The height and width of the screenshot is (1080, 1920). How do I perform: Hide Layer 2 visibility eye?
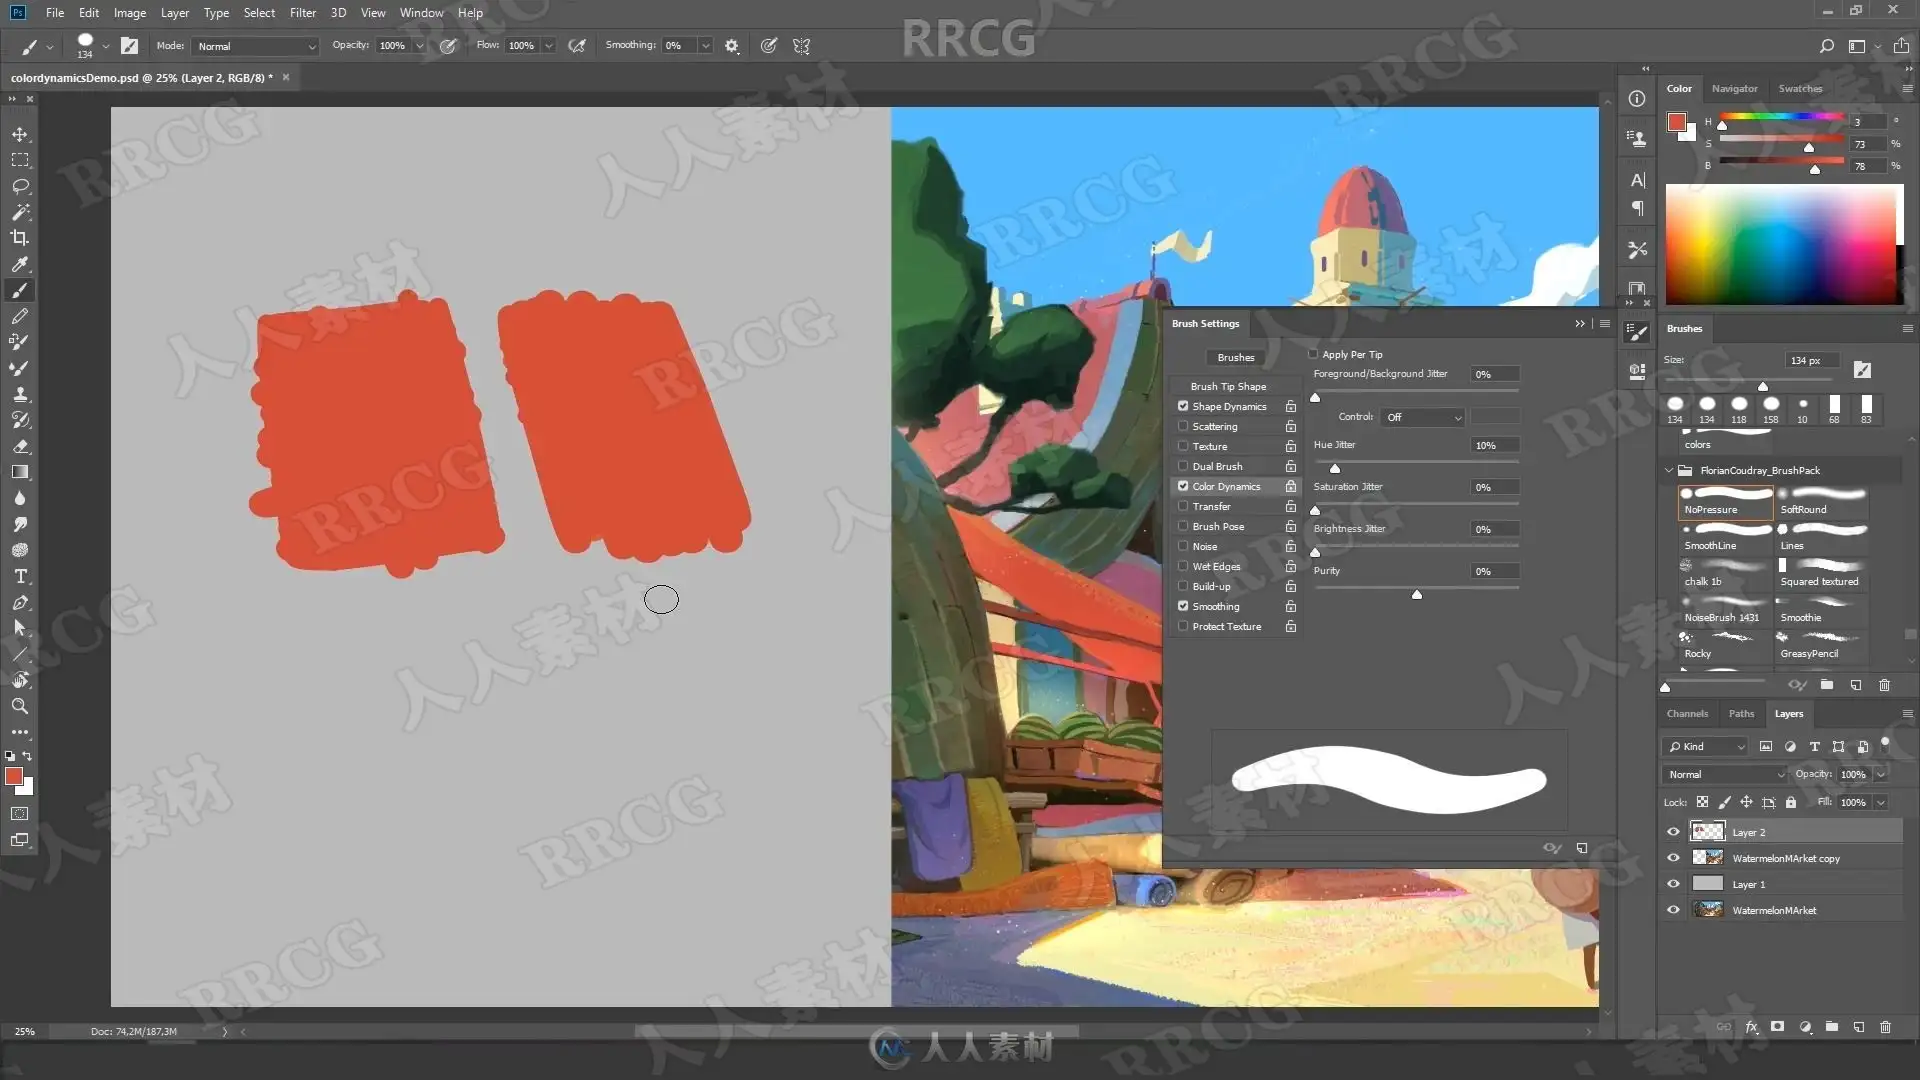pyautogui.click(x=1673, y=832)
